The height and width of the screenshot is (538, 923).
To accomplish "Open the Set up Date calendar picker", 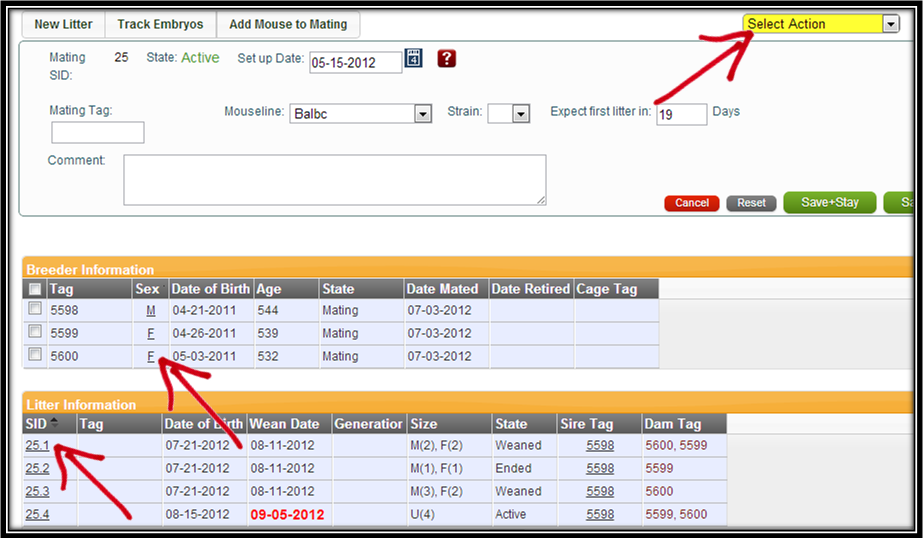I will pos(414,60).
